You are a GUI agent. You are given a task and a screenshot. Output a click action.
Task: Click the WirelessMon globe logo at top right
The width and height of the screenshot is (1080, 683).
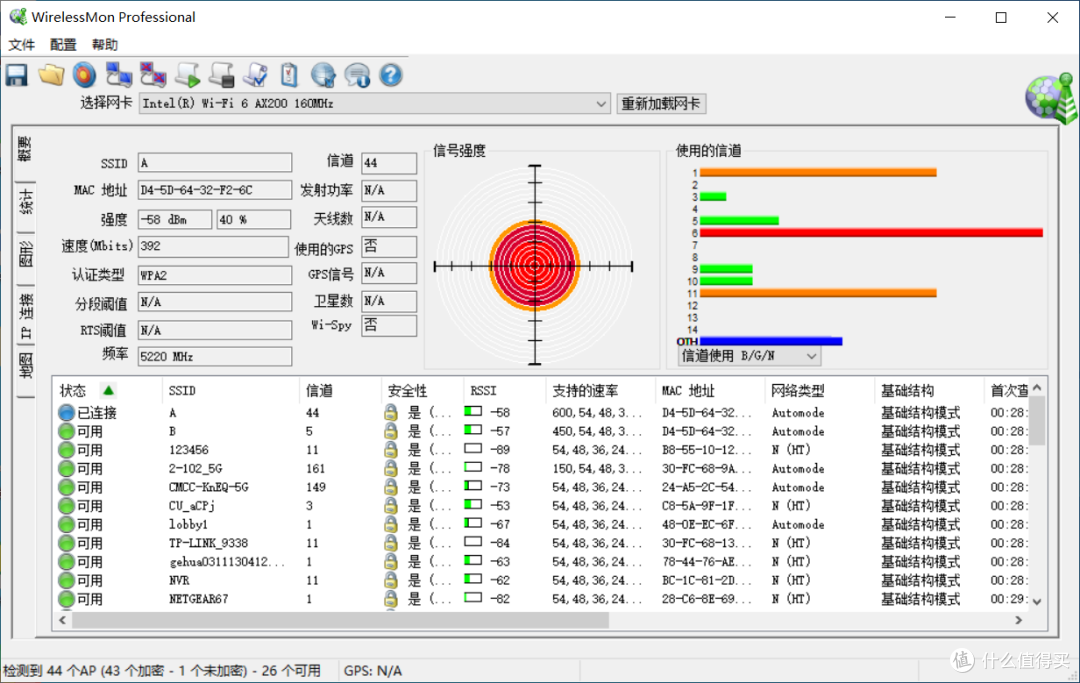pos(1050,98)
